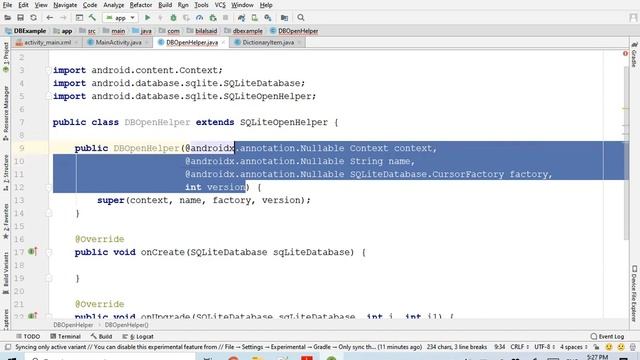
Task: Open the app run configuration dropdown
Action: [120, 18]
